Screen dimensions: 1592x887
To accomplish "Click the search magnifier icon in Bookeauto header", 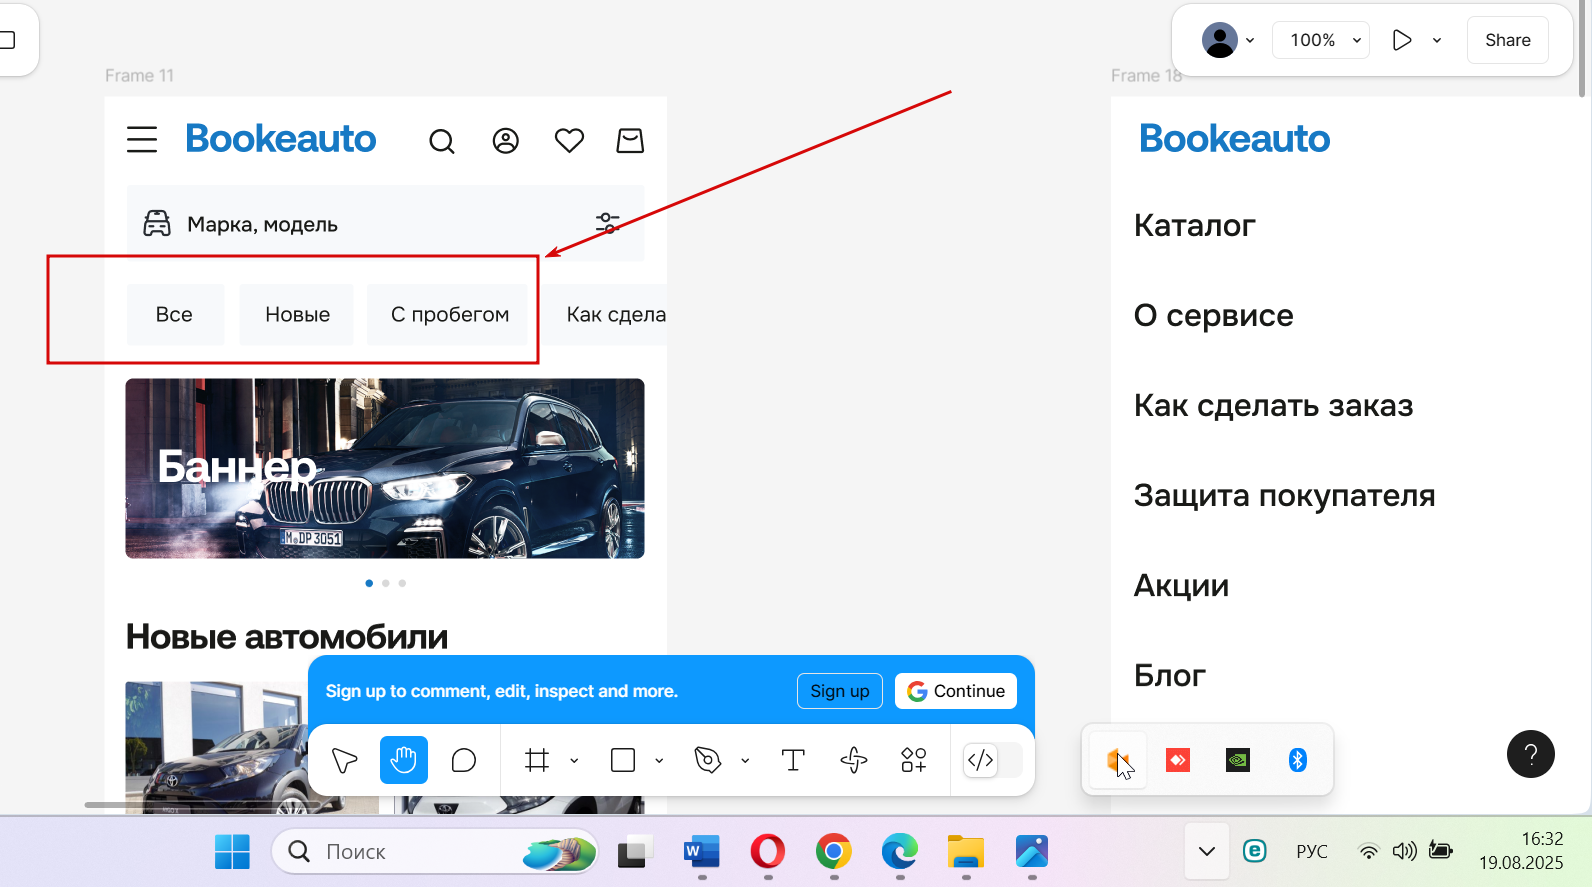I will (x=442, y=142).
